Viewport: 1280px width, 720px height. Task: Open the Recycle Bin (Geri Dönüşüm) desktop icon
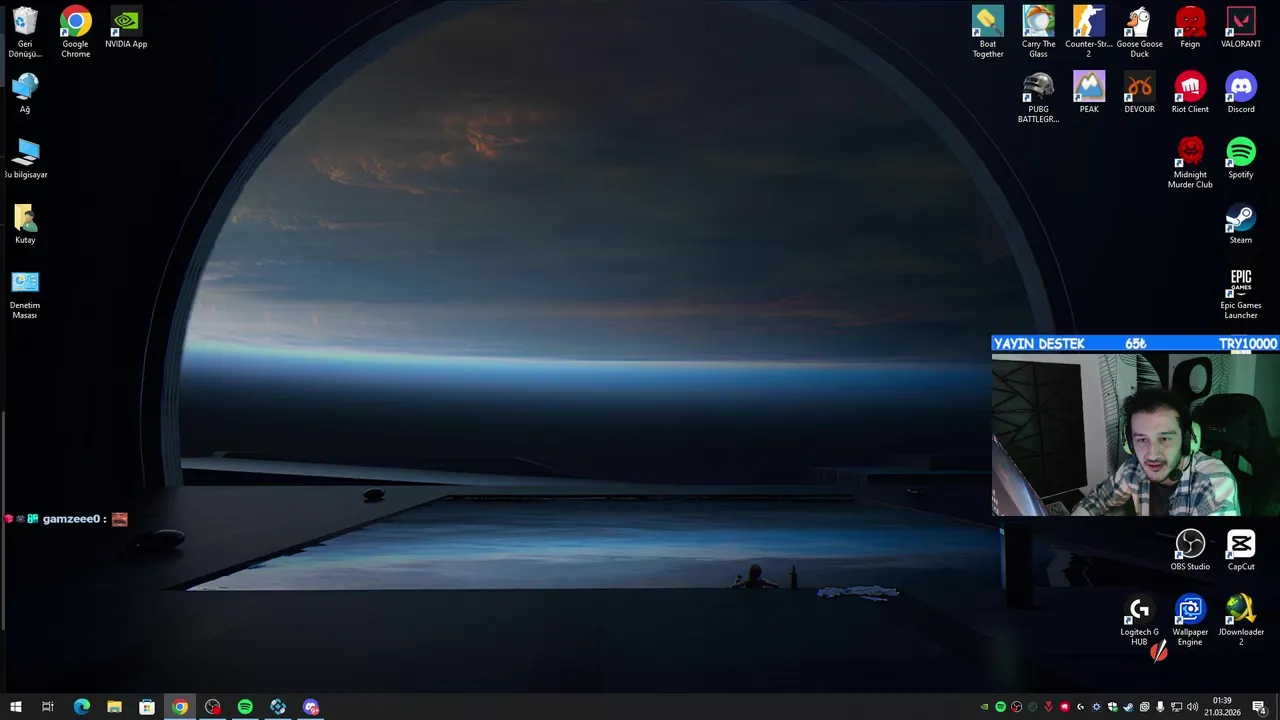tap(25, 32)
